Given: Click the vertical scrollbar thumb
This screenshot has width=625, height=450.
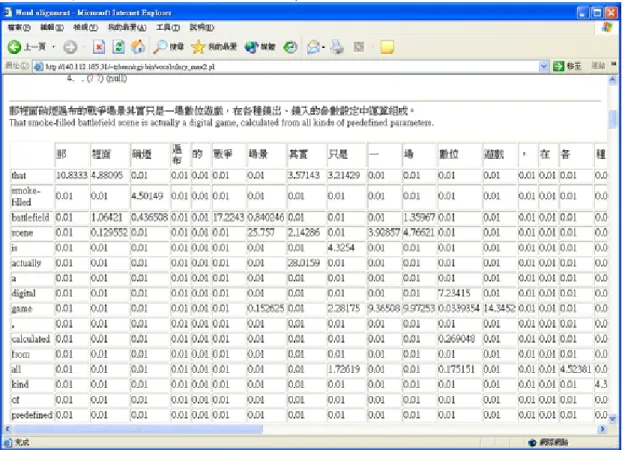Looking at the screenshot, I should 612,119.
